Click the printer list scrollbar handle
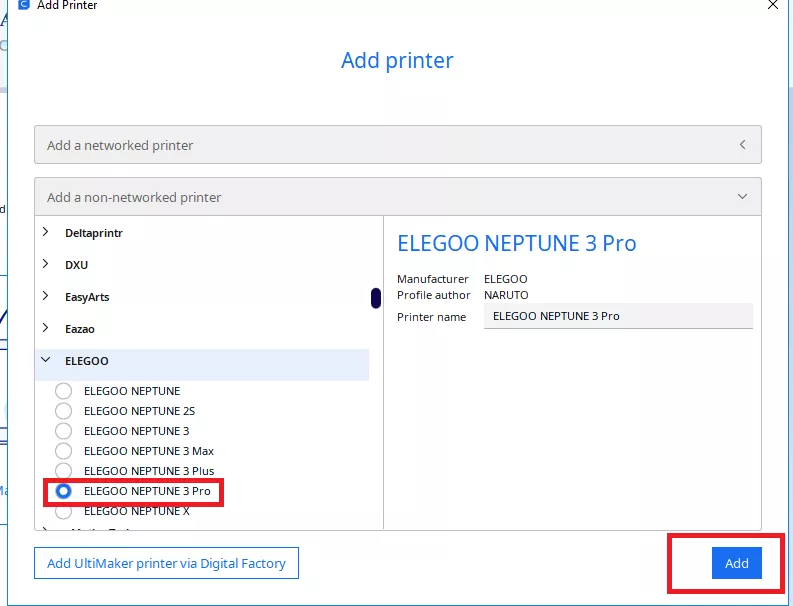 375,298
